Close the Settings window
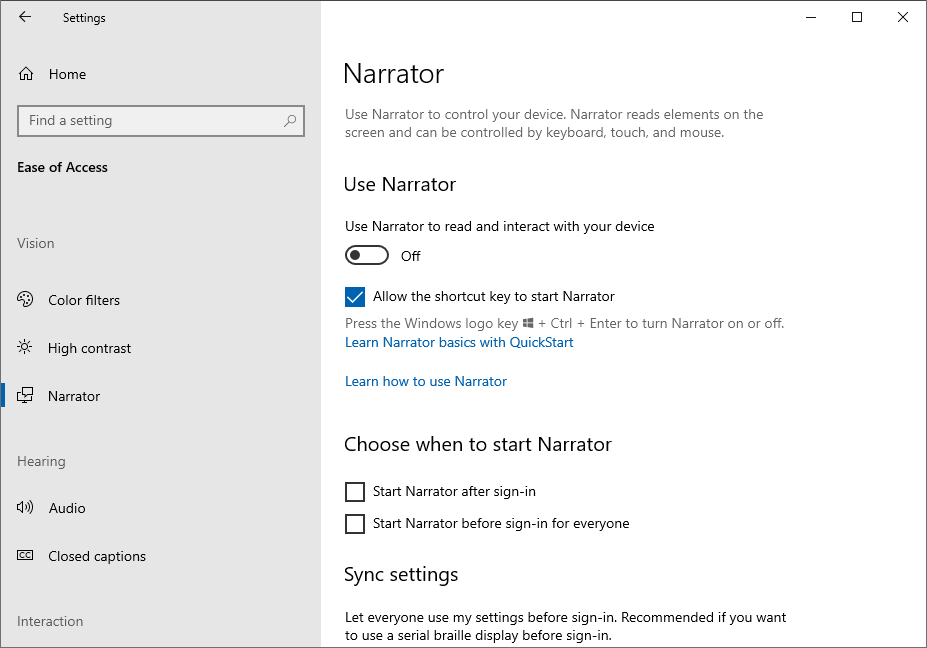The width and height of the screenshot is (927, 648). (903, 17)
